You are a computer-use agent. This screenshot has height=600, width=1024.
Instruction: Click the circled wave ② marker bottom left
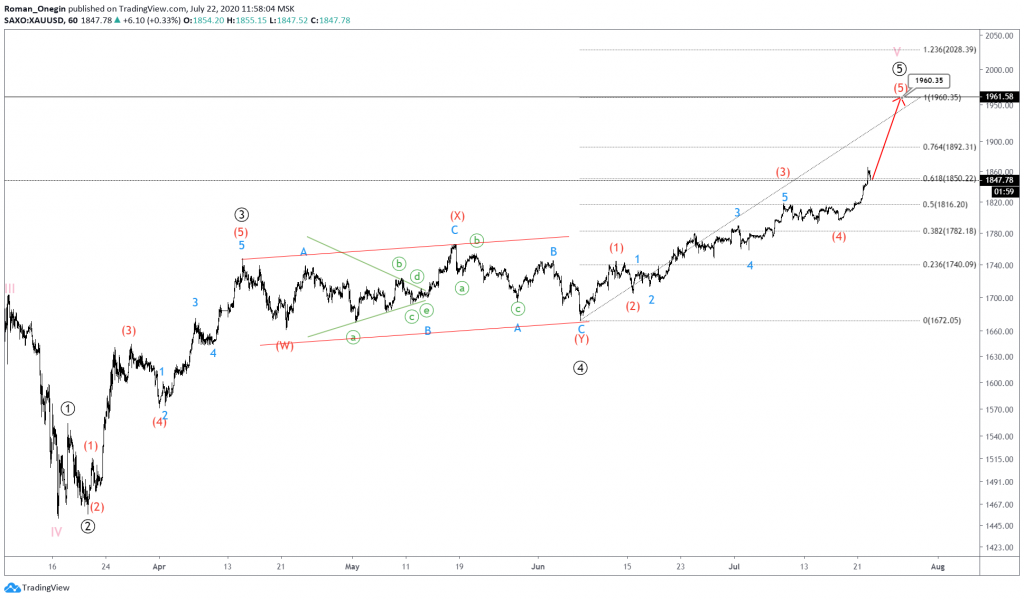click(x=87, y=524)
